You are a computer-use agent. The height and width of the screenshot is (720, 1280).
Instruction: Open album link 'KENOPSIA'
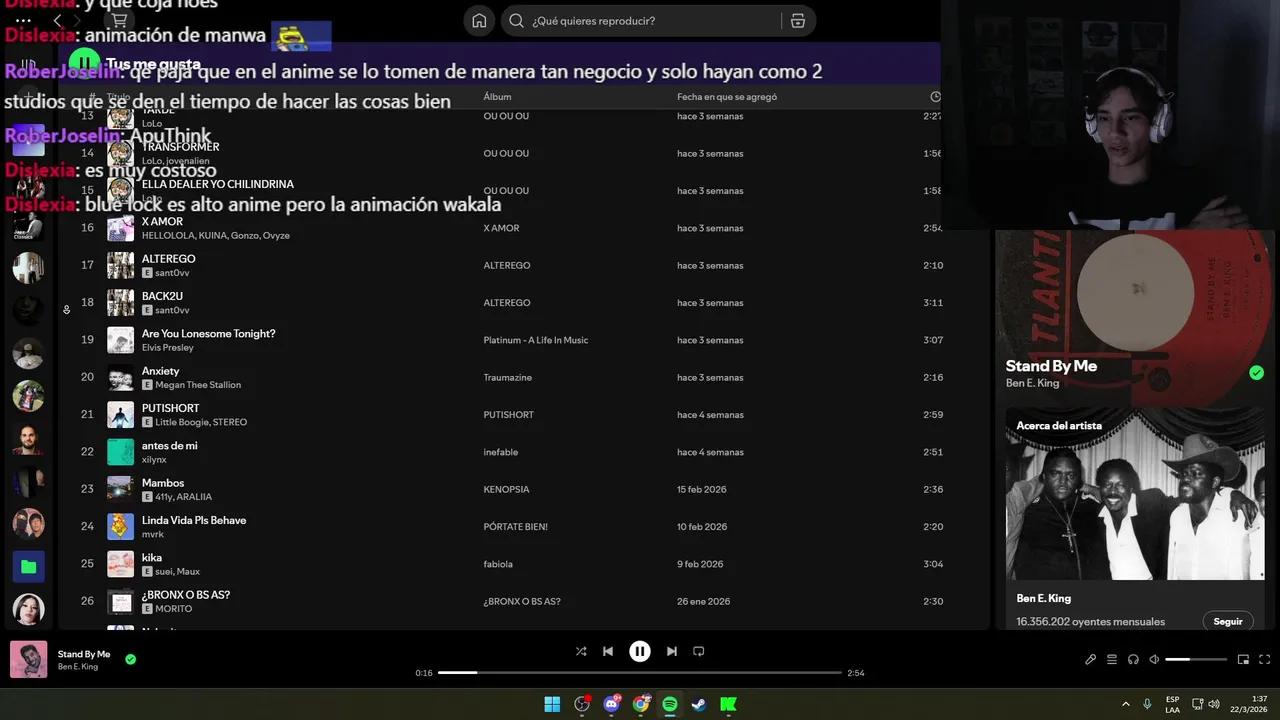click(x=506, y=489)
